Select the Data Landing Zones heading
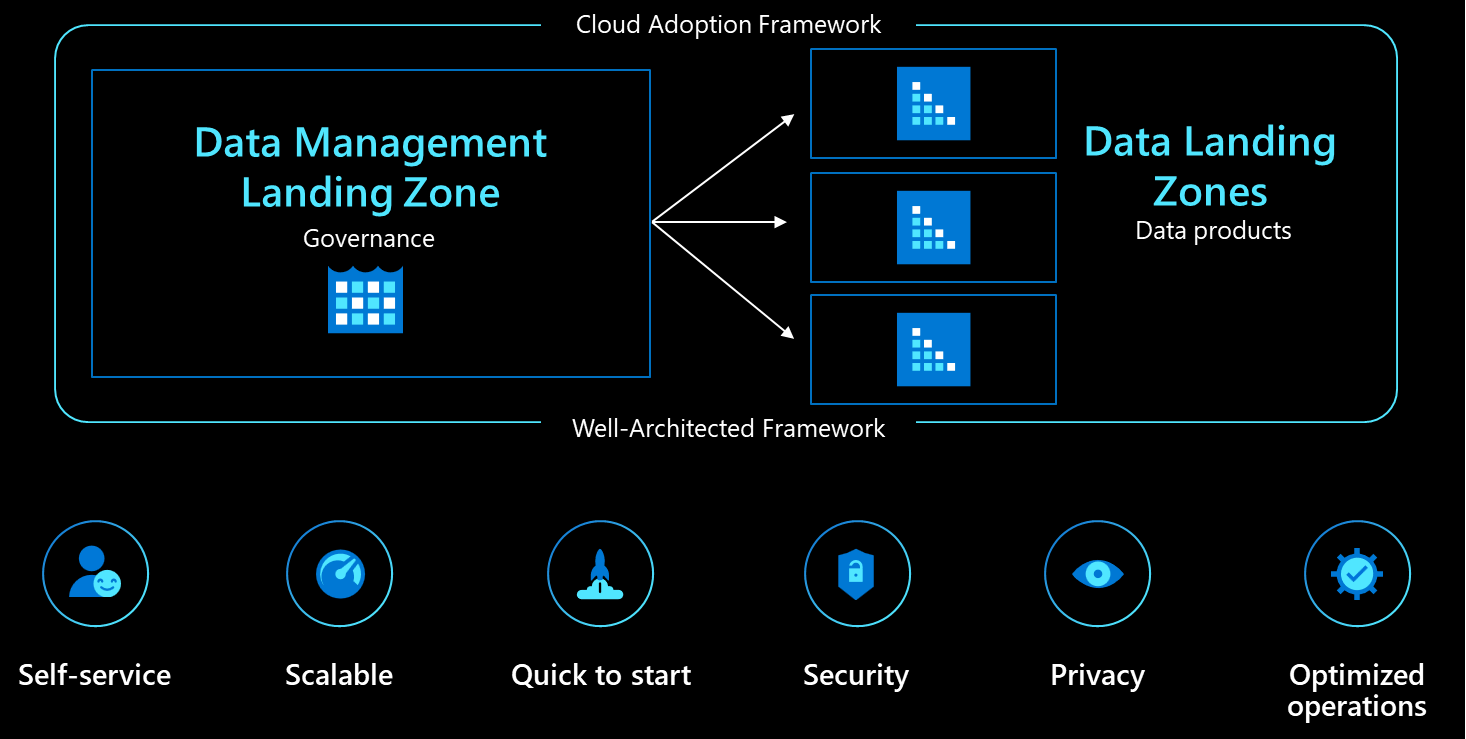This screenshot has width=1466, height=739. pyautogui.click(x=1211, y=166)
